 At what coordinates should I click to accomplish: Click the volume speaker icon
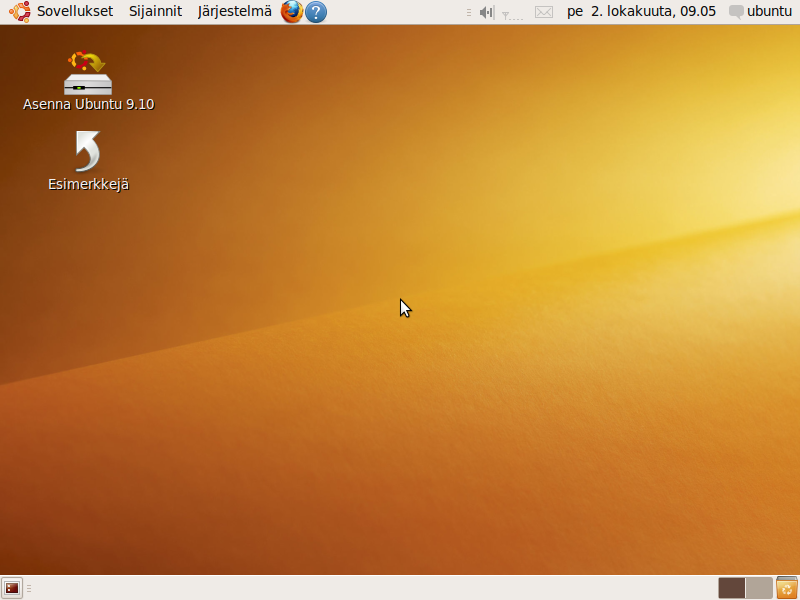coord(487,12)
